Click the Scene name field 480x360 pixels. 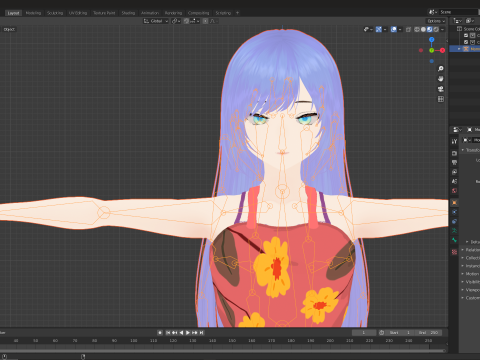click(x=459, y=12)
